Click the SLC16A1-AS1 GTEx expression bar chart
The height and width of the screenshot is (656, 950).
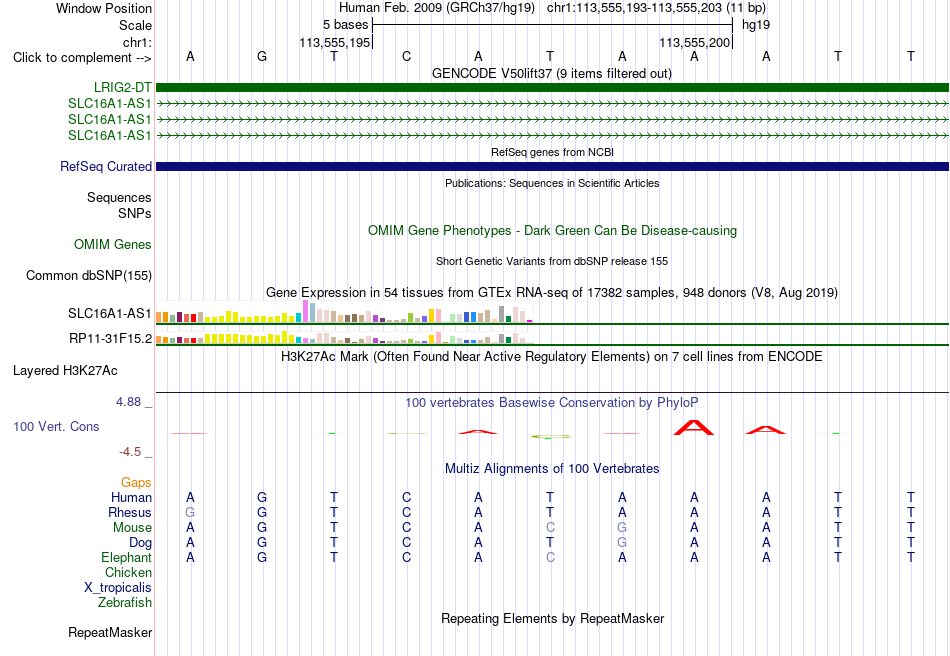[x=344, y=311]
